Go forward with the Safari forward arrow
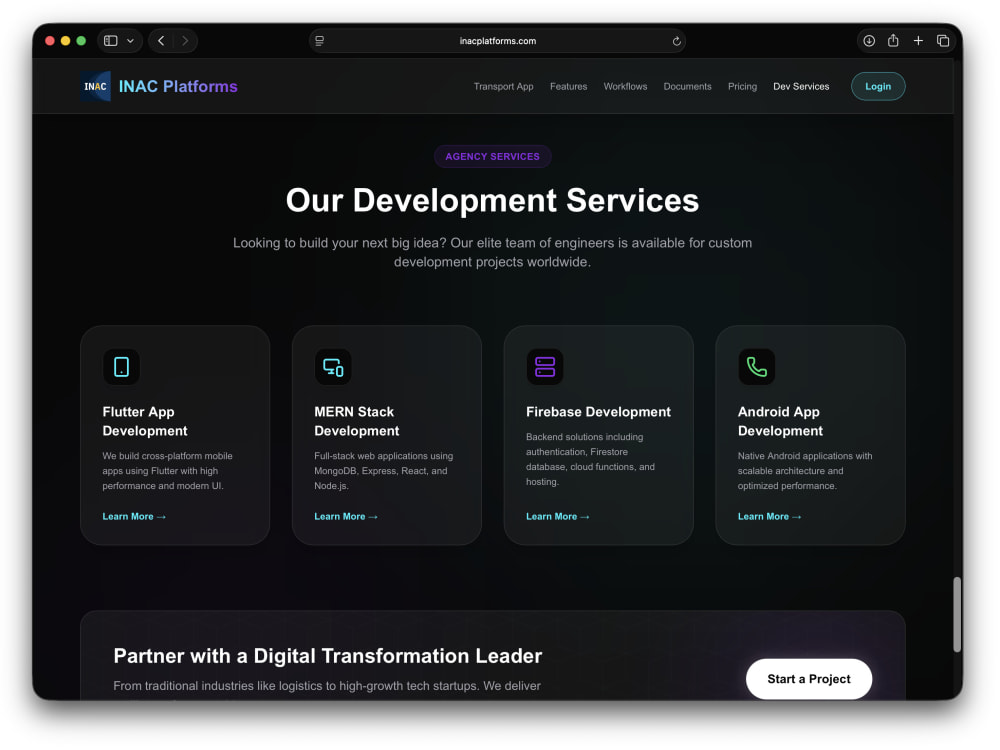Viewport: 1000px width, 750px height. tap(185, 41)
